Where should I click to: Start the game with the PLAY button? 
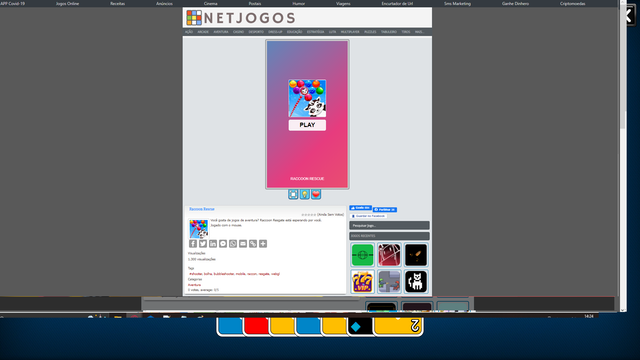[x=307, y=125]
